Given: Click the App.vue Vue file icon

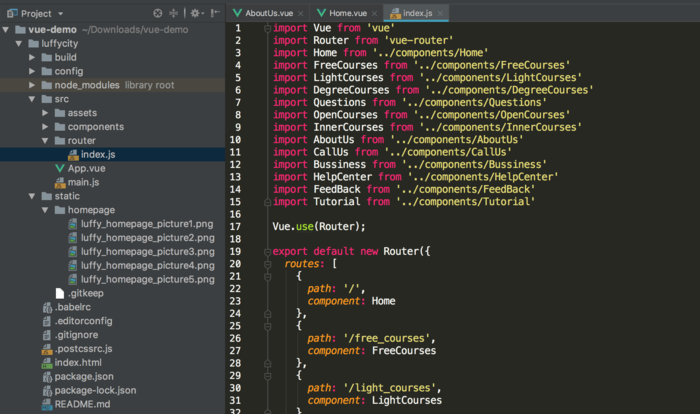Looking at the screenshot, I should point(59,168).
